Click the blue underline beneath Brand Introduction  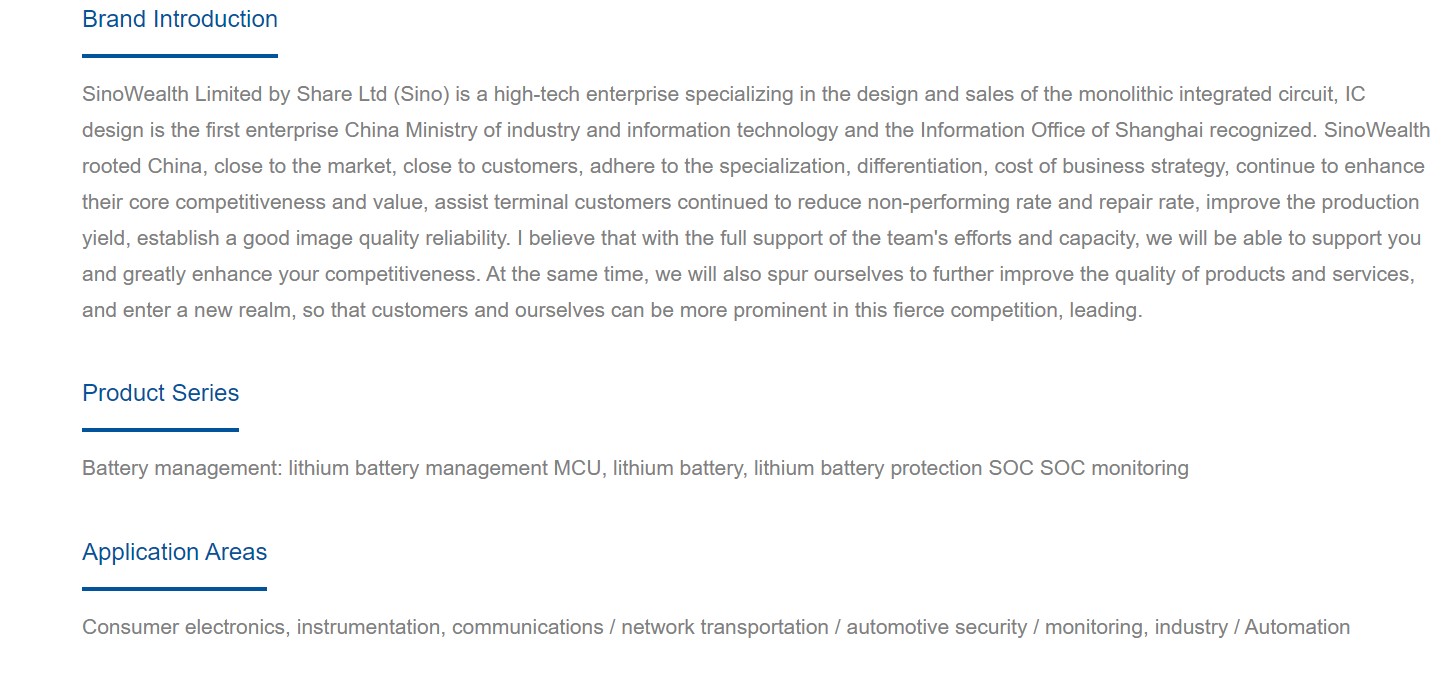coord(180,56)
